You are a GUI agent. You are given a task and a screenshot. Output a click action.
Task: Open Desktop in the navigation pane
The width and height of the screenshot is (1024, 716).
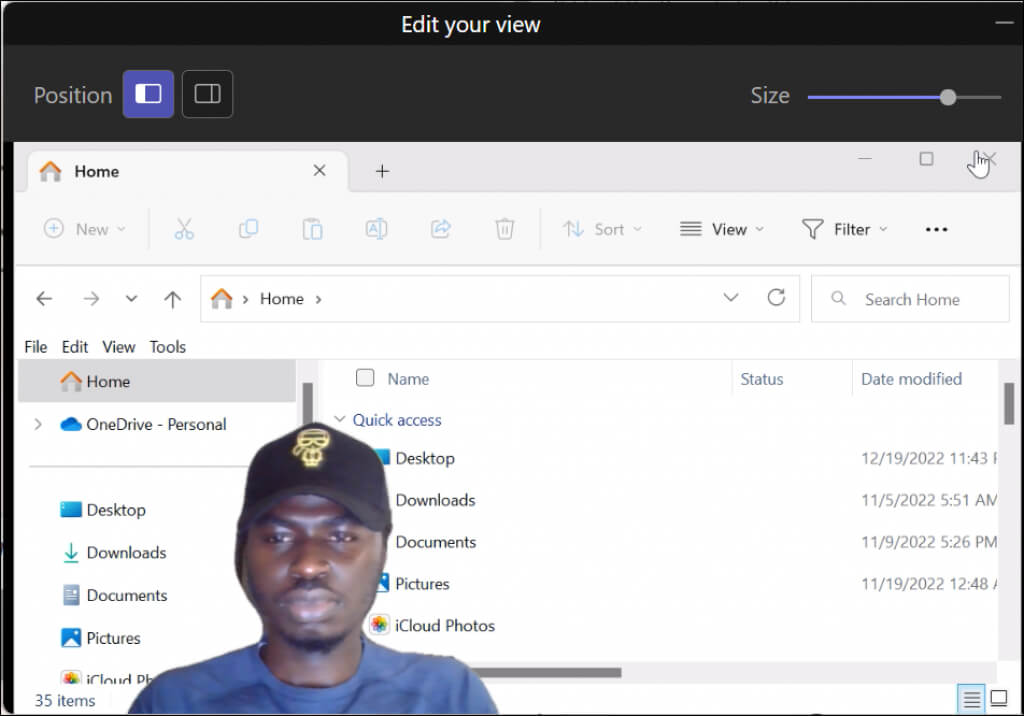point(103,510)
